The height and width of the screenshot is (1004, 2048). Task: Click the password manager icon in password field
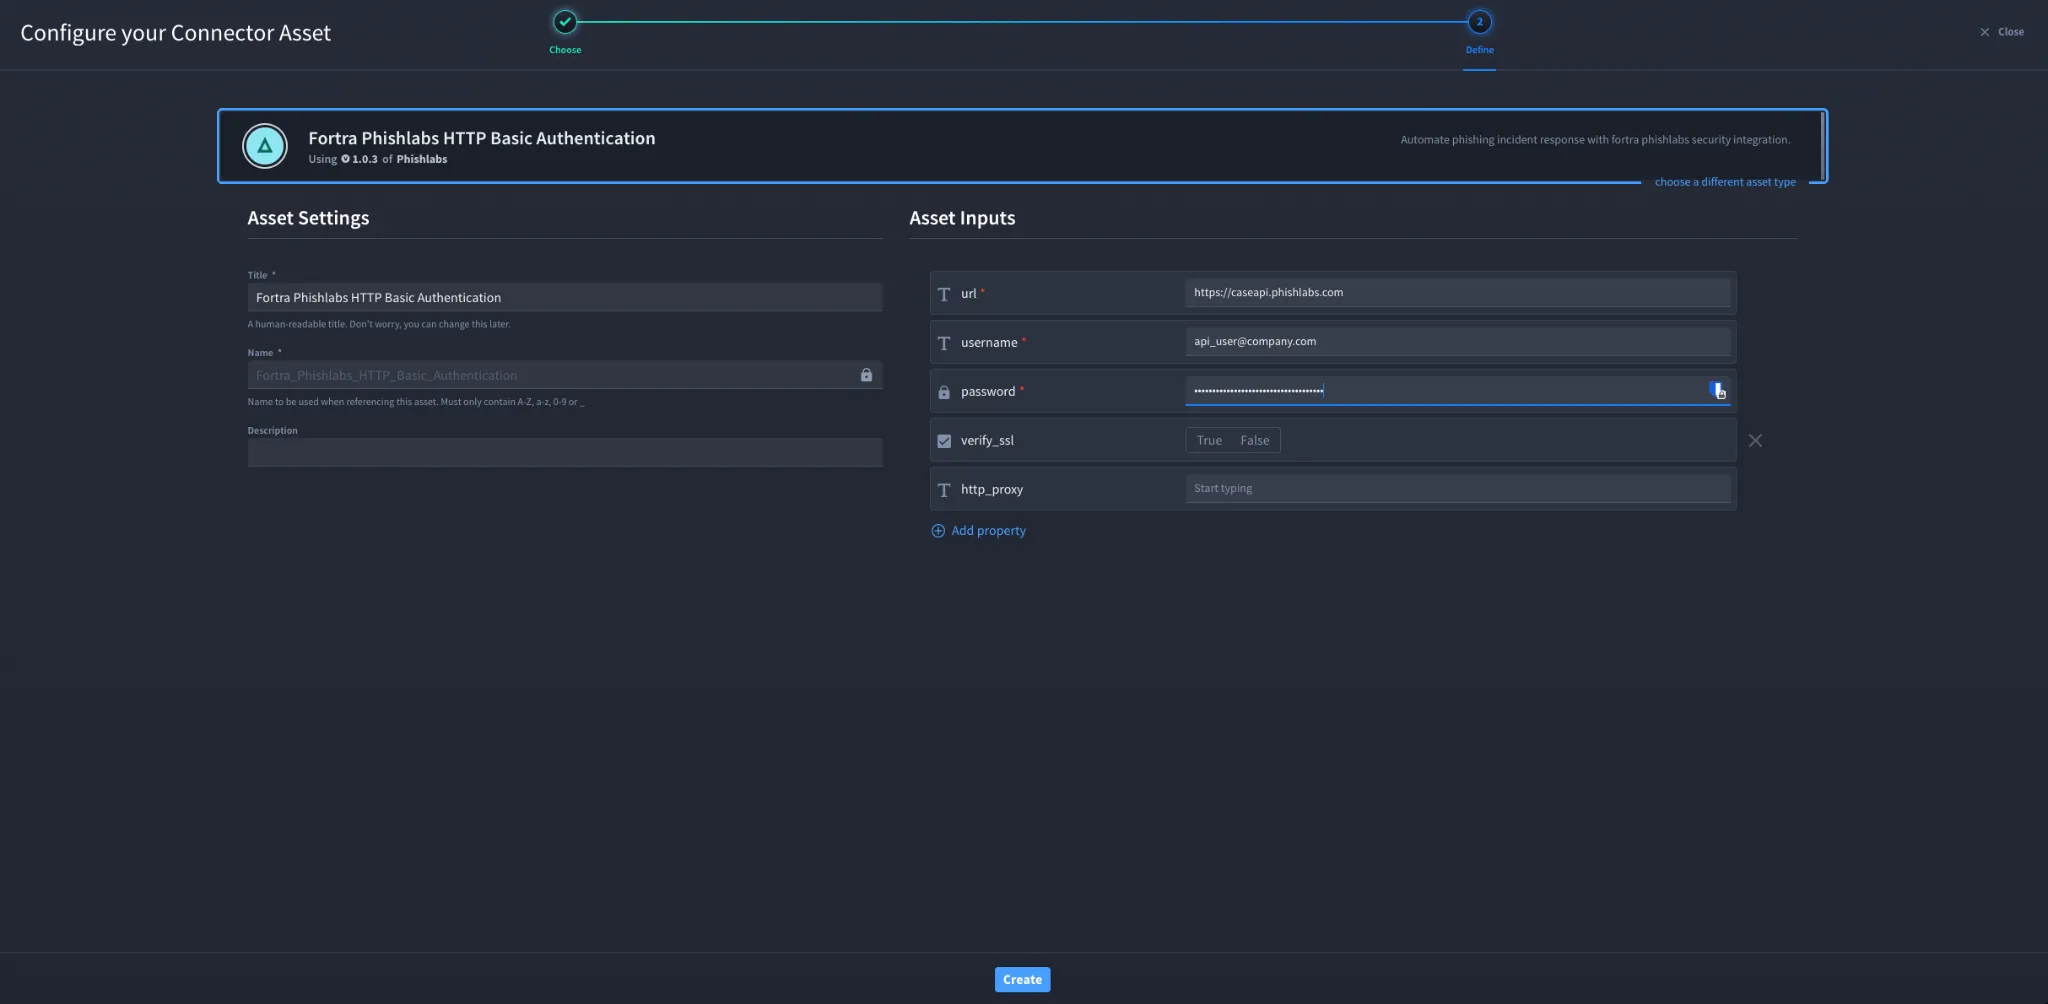pos(1717,390)
